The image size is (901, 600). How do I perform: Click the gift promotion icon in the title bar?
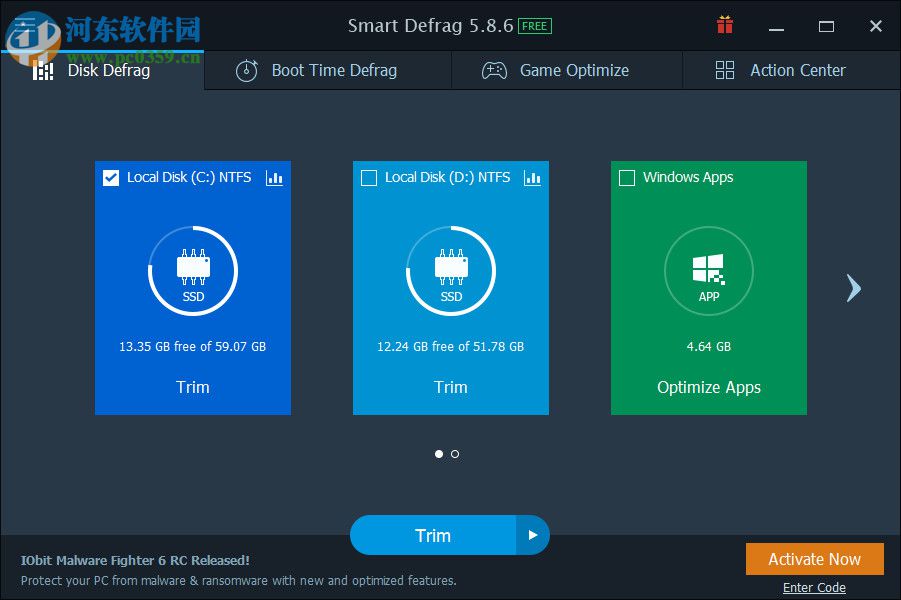click(724, 25)
